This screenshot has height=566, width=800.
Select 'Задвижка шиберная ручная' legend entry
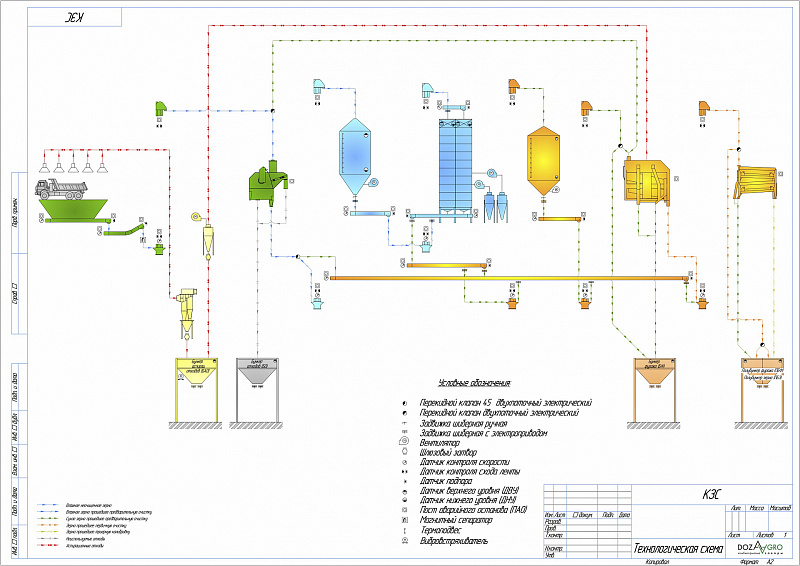[463, 424]
